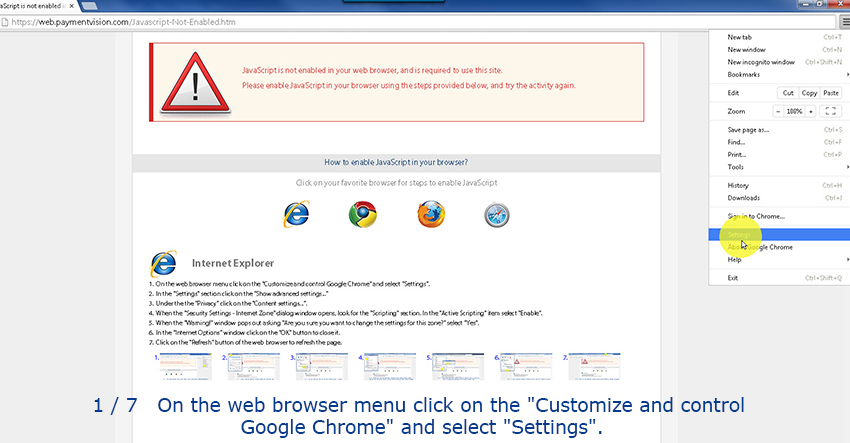Click the Google Chrome browser icon
Image resolution: width=850 pixels, height=443 pixels.
click(x=363, y=214)
